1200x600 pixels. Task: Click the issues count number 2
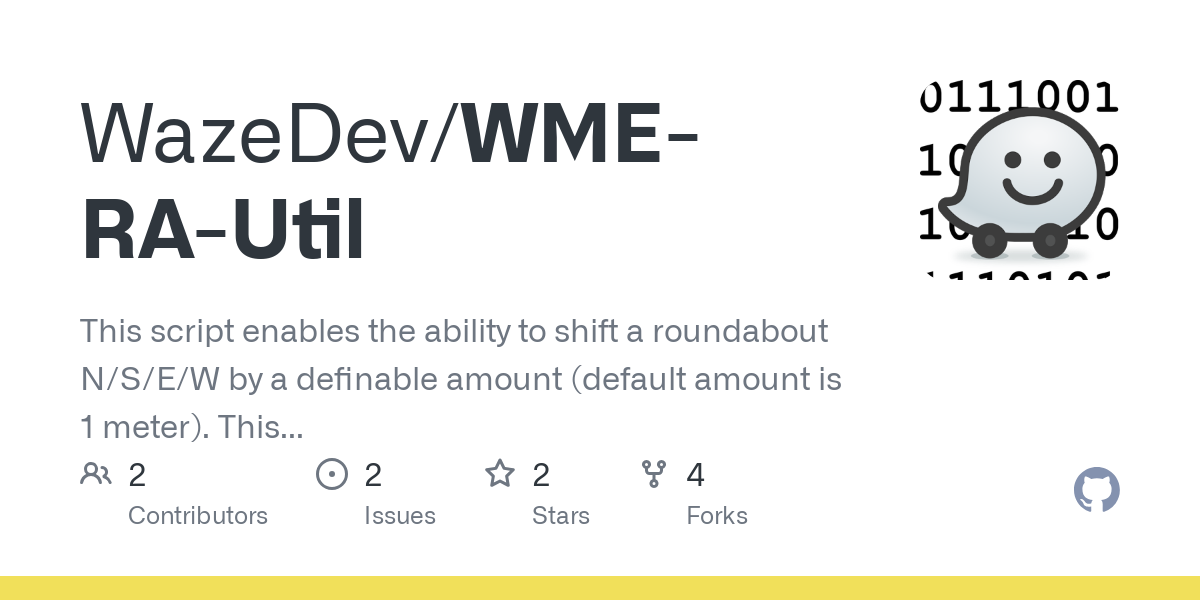pos(373,475)
